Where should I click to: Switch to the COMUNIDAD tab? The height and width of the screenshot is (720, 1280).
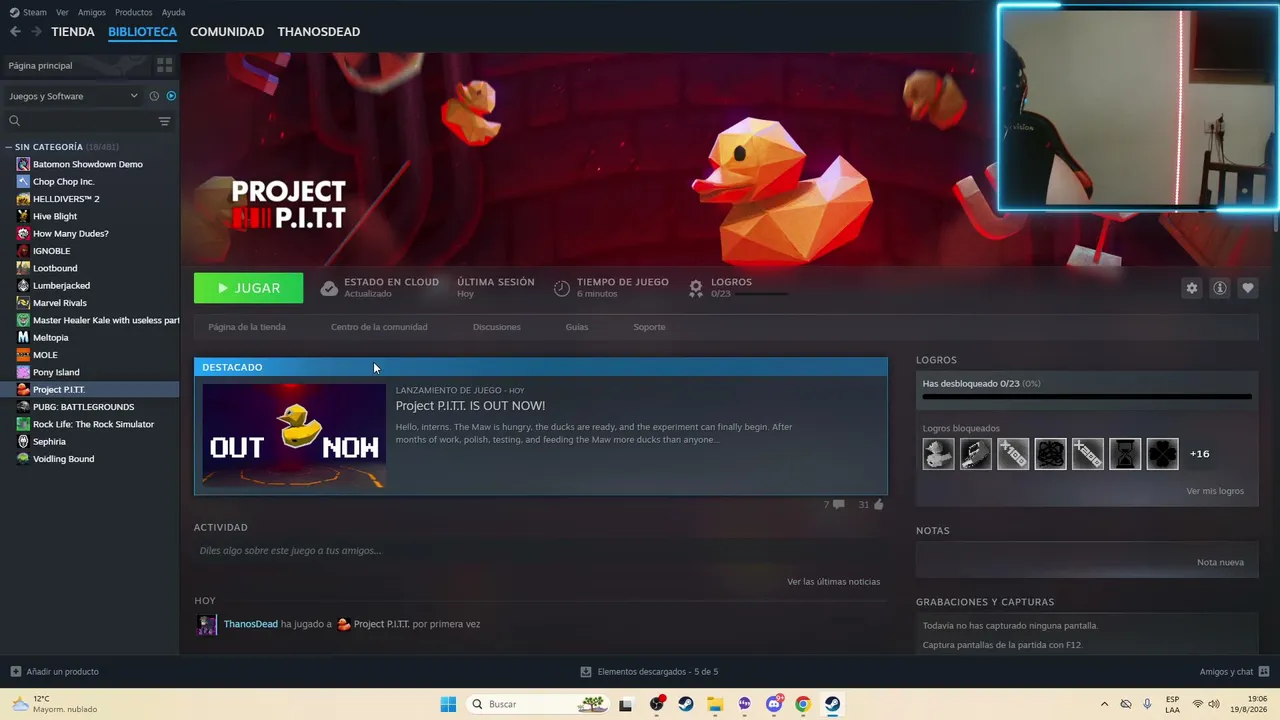click(227, 32)
